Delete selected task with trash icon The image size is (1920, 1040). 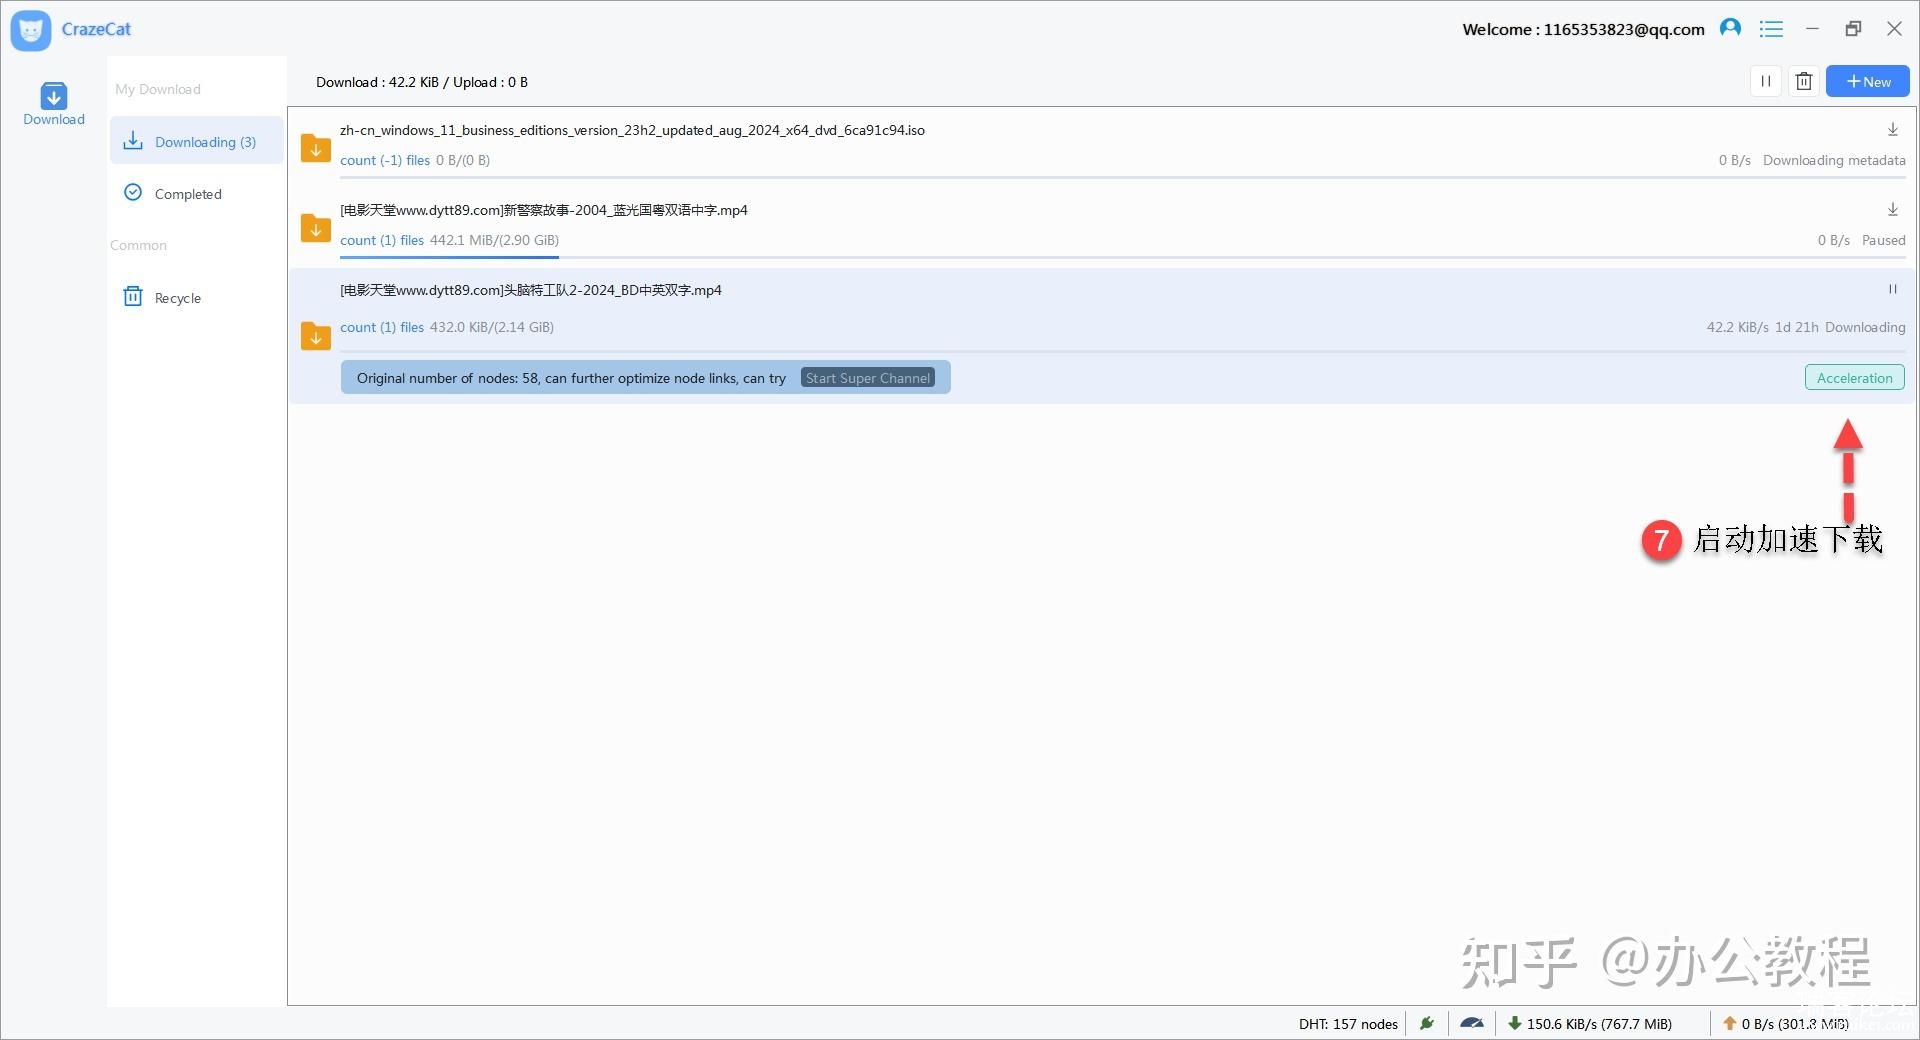[1804, 82]
